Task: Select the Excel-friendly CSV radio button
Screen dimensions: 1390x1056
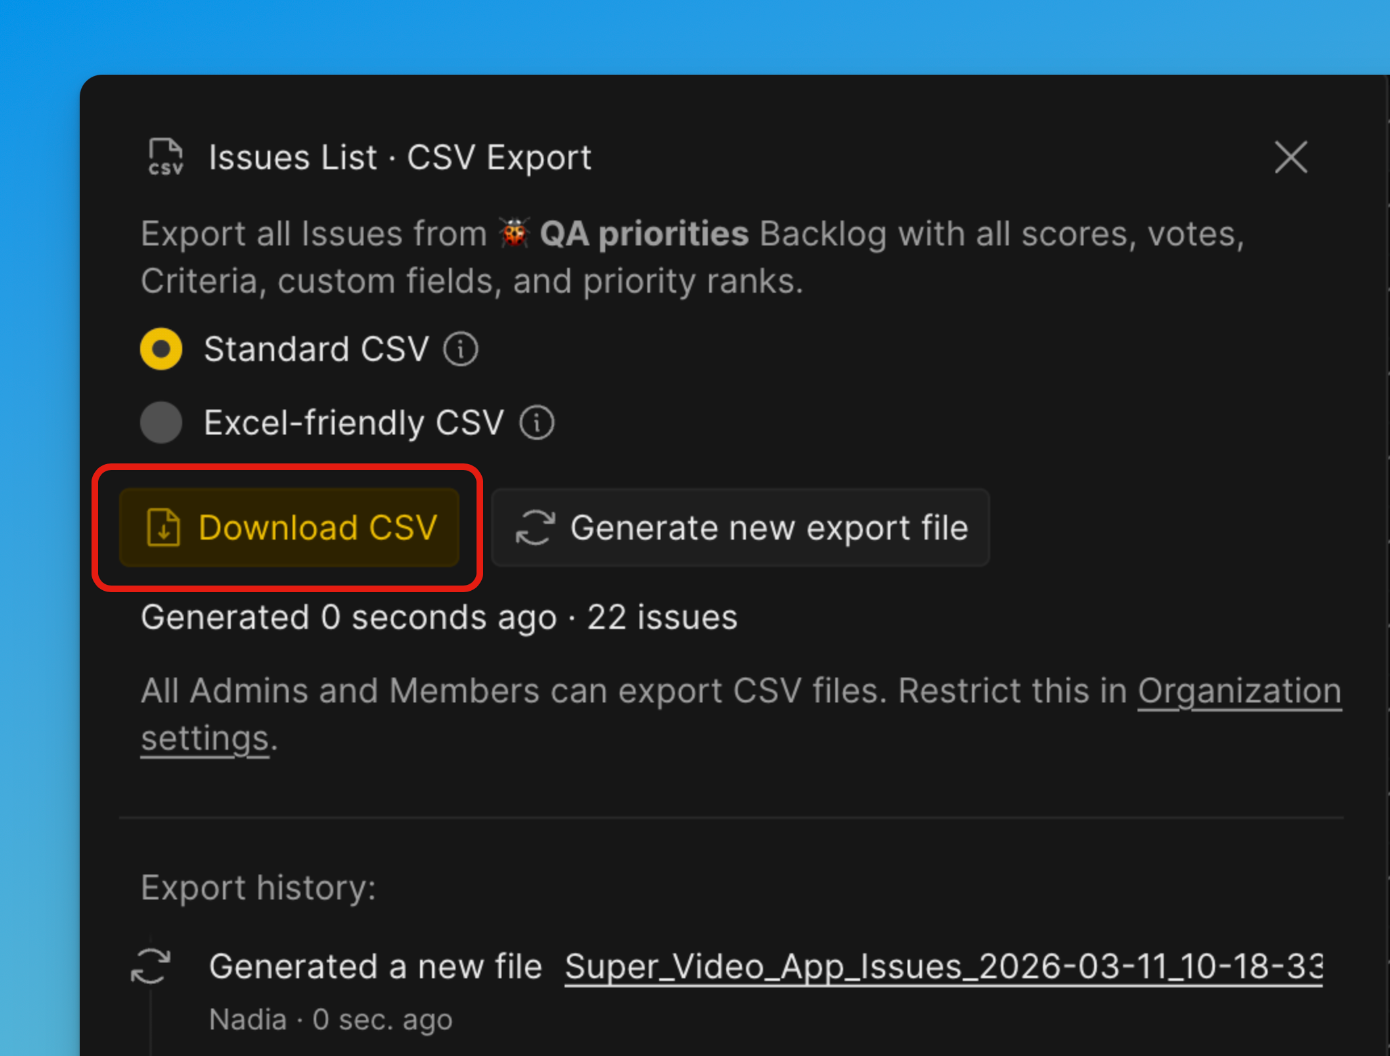Action: 161,422
